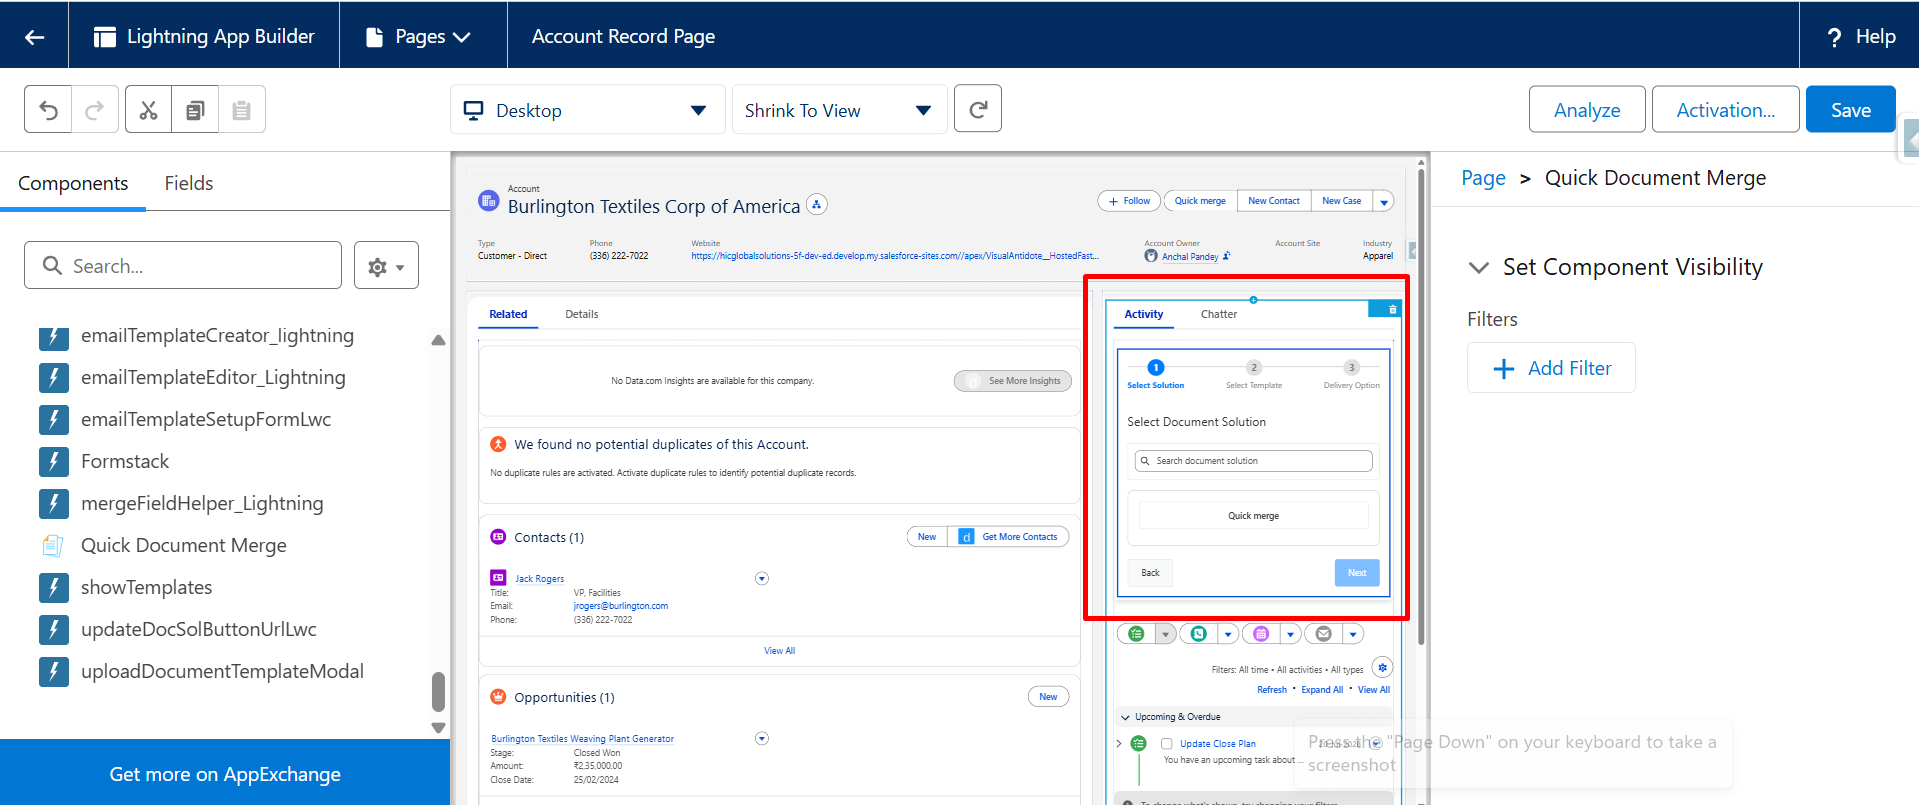Open more account actions dropdown arrow

pos(1384,201)
